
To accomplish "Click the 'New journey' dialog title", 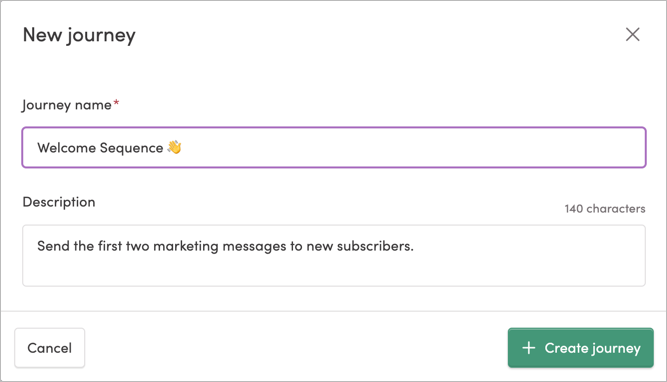I will [79, 35].
